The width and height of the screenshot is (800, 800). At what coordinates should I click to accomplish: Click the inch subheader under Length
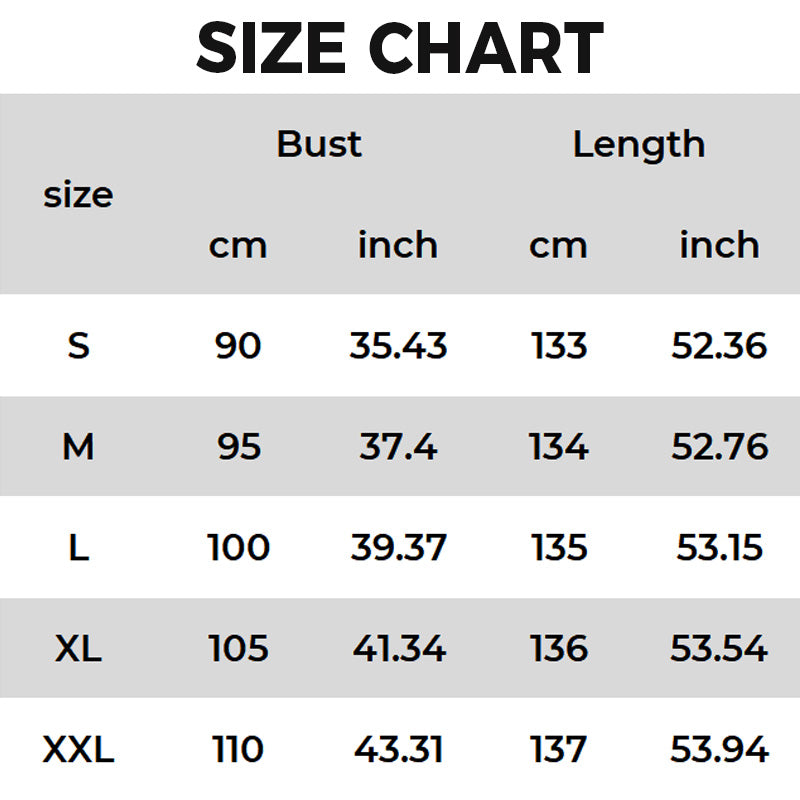pos(719,245)
